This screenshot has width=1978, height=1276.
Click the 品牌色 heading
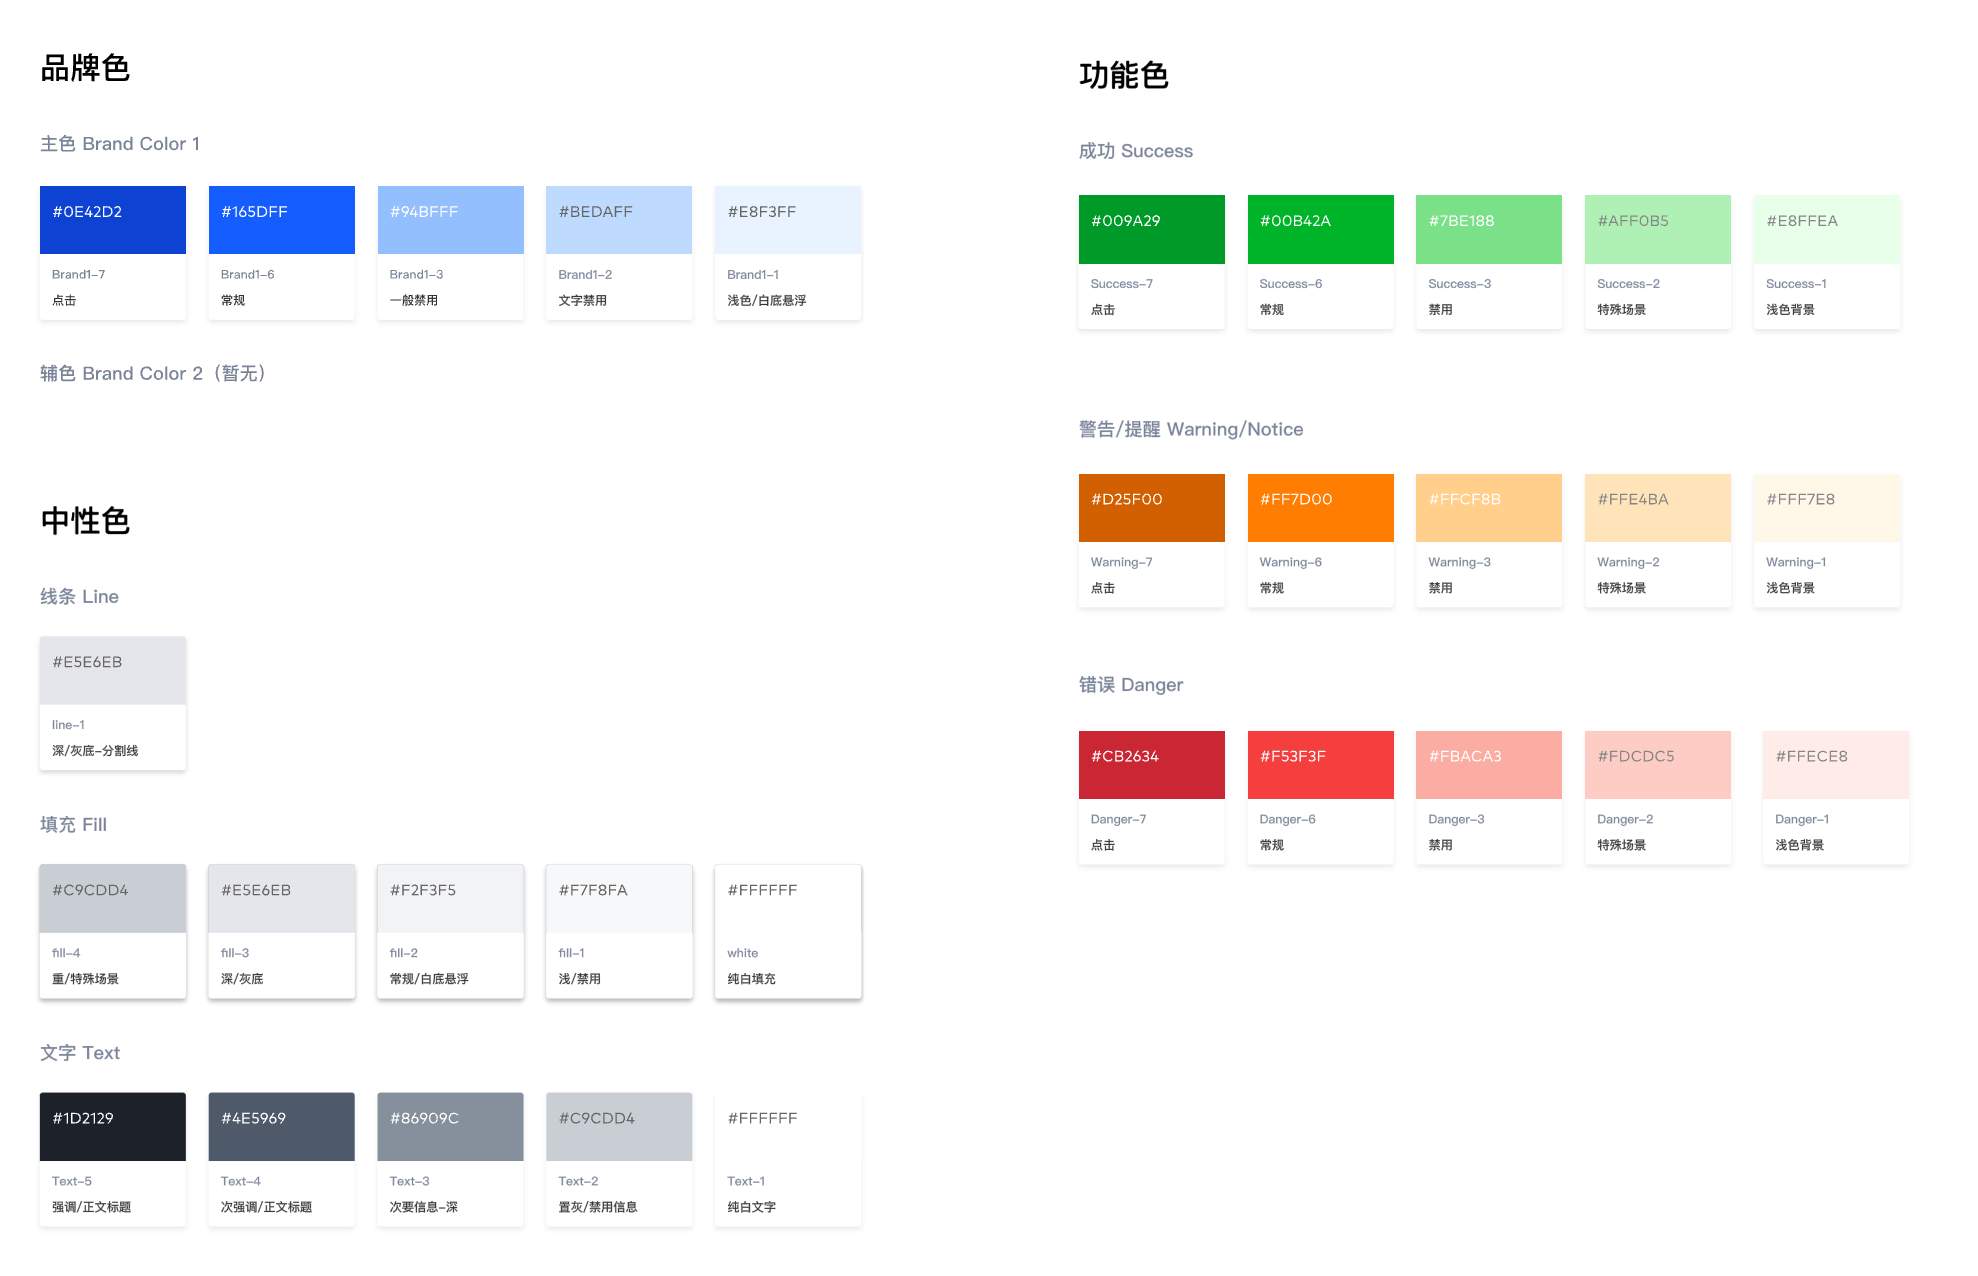pyautogui.click(x=85, y=68)
